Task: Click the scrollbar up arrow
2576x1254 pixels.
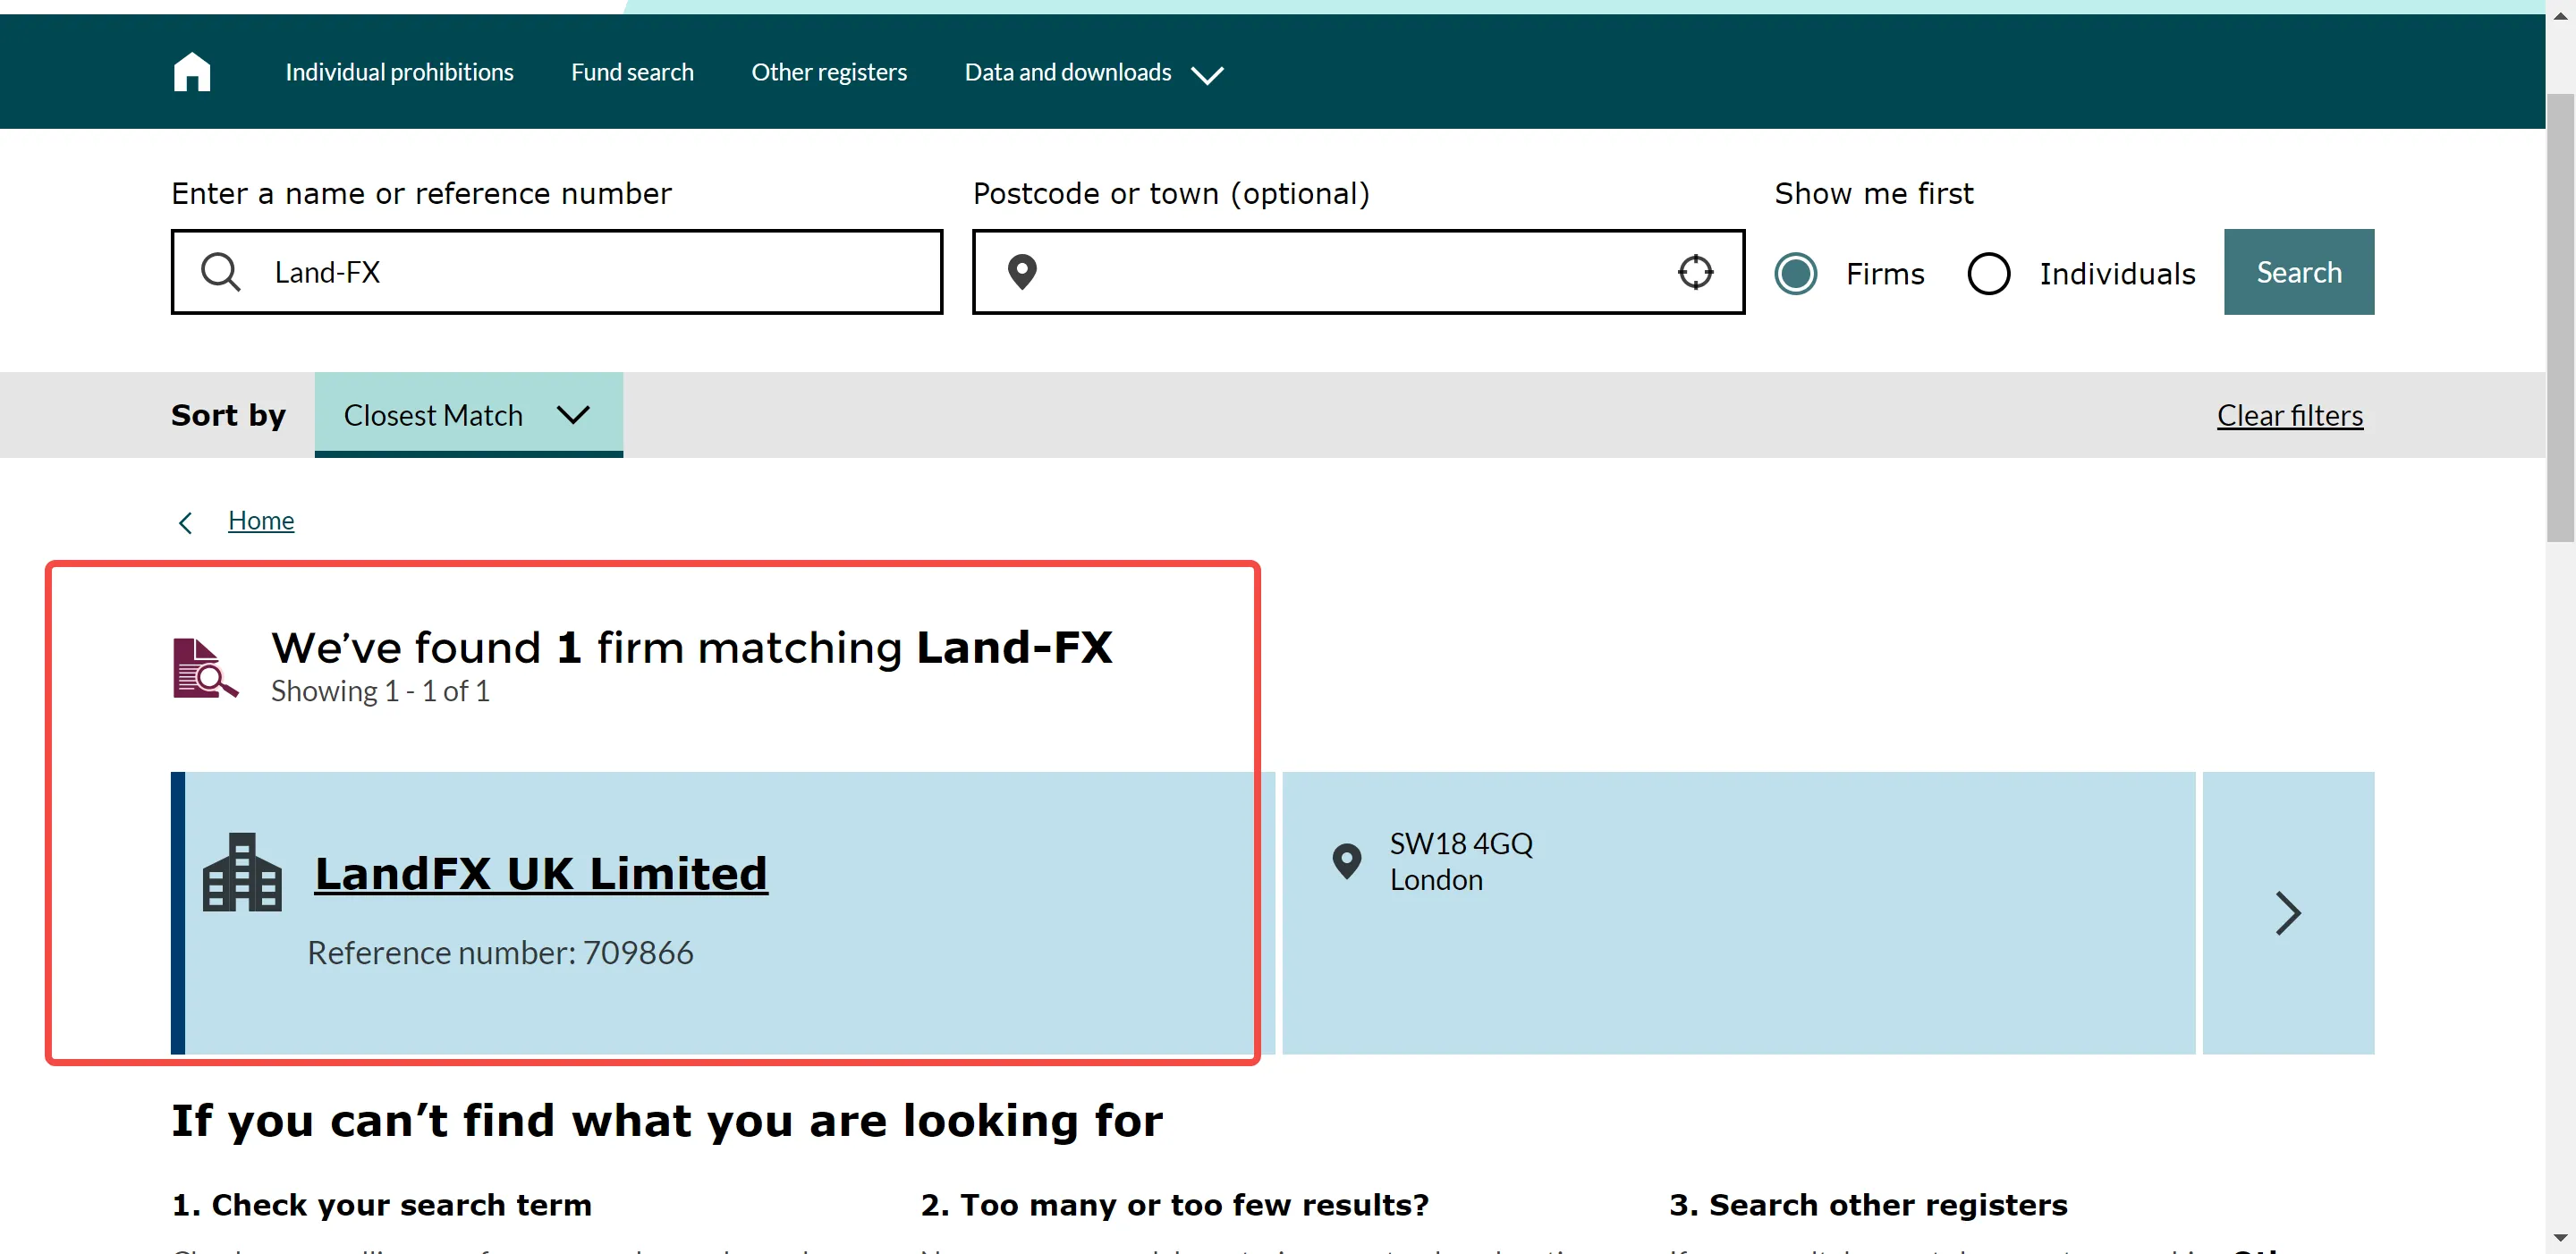Action: [x=2560, y=15]
